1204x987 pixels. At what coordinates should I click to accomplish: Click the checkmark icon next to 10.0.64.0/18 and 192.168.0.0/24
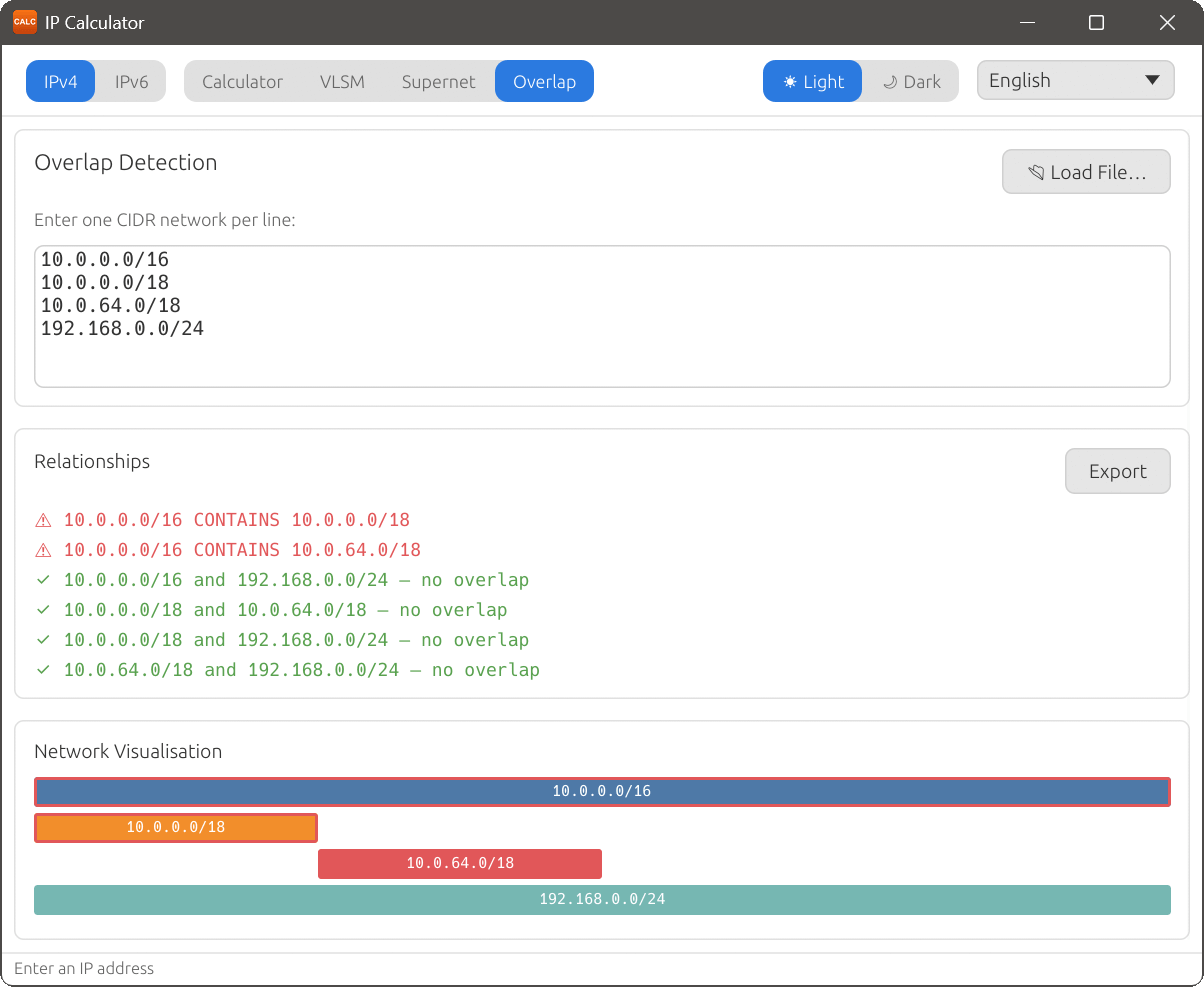coord(42,669)
